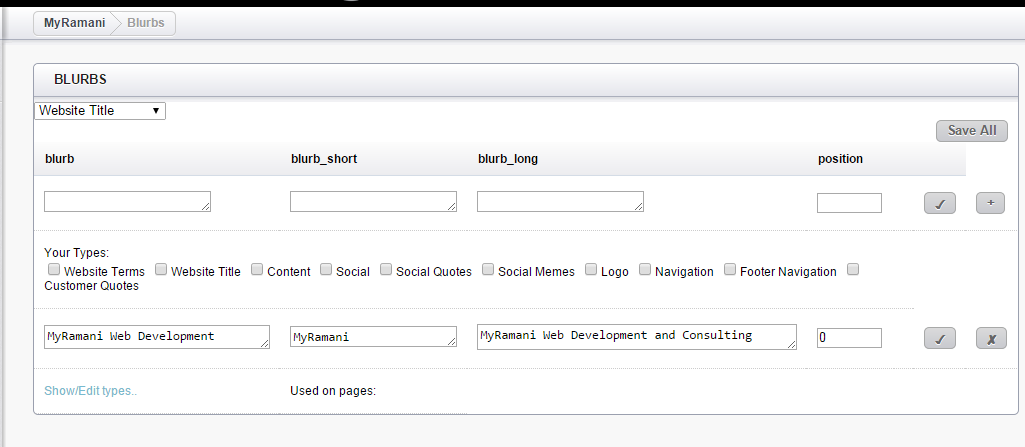
Task: Tick the Website Terms checkbox
Action: coord(54,269)
